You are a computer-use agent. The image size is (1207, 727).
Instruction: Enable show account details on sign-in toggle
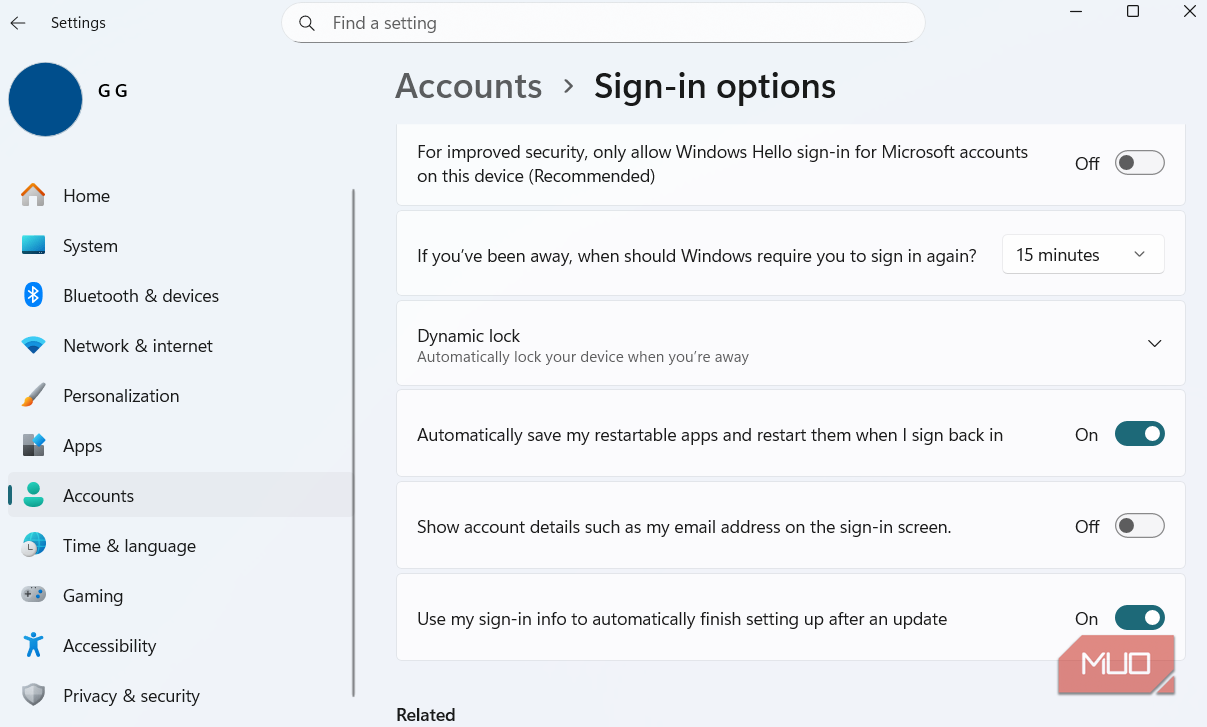[1140, 526]
